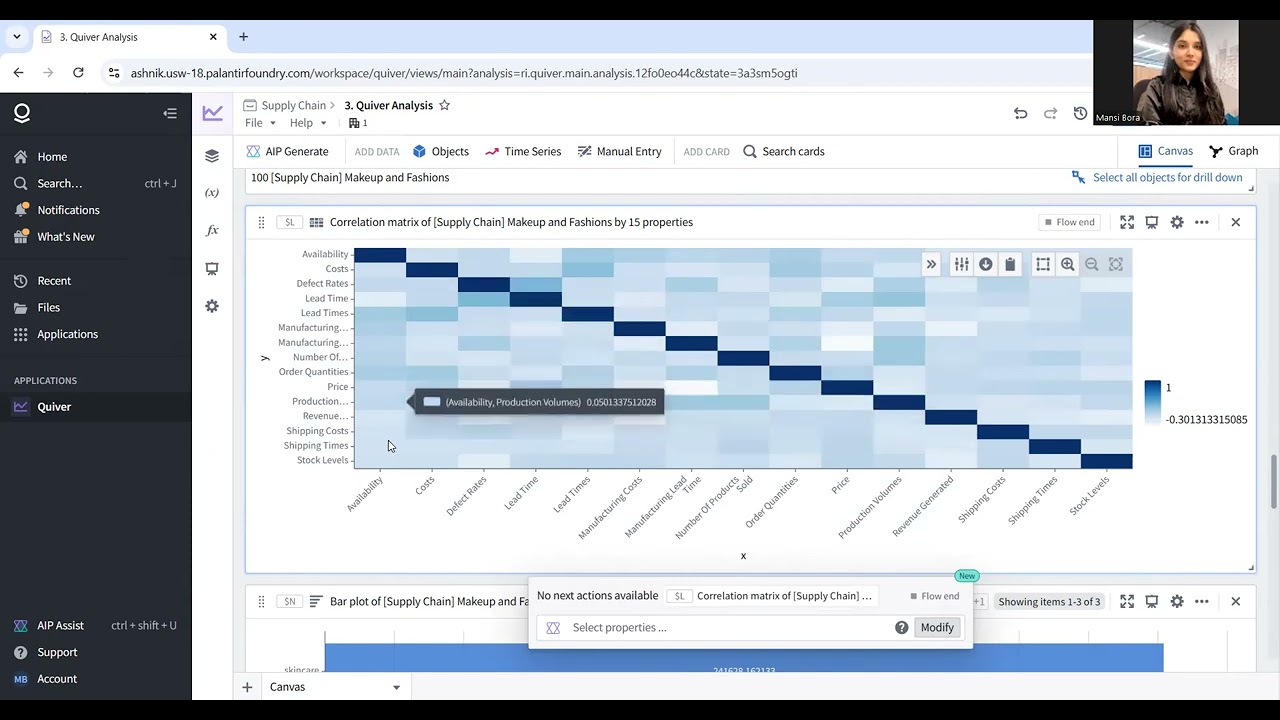Activate the box select tool on chart
This screenshot has width=1280, height=720.
click(x=1043, y=264)
